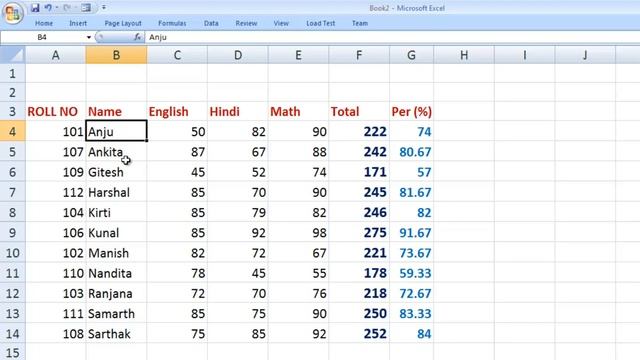Click roll number 106 cell
The height and width of the screenshot is (360, 640).
pos(56,233)
